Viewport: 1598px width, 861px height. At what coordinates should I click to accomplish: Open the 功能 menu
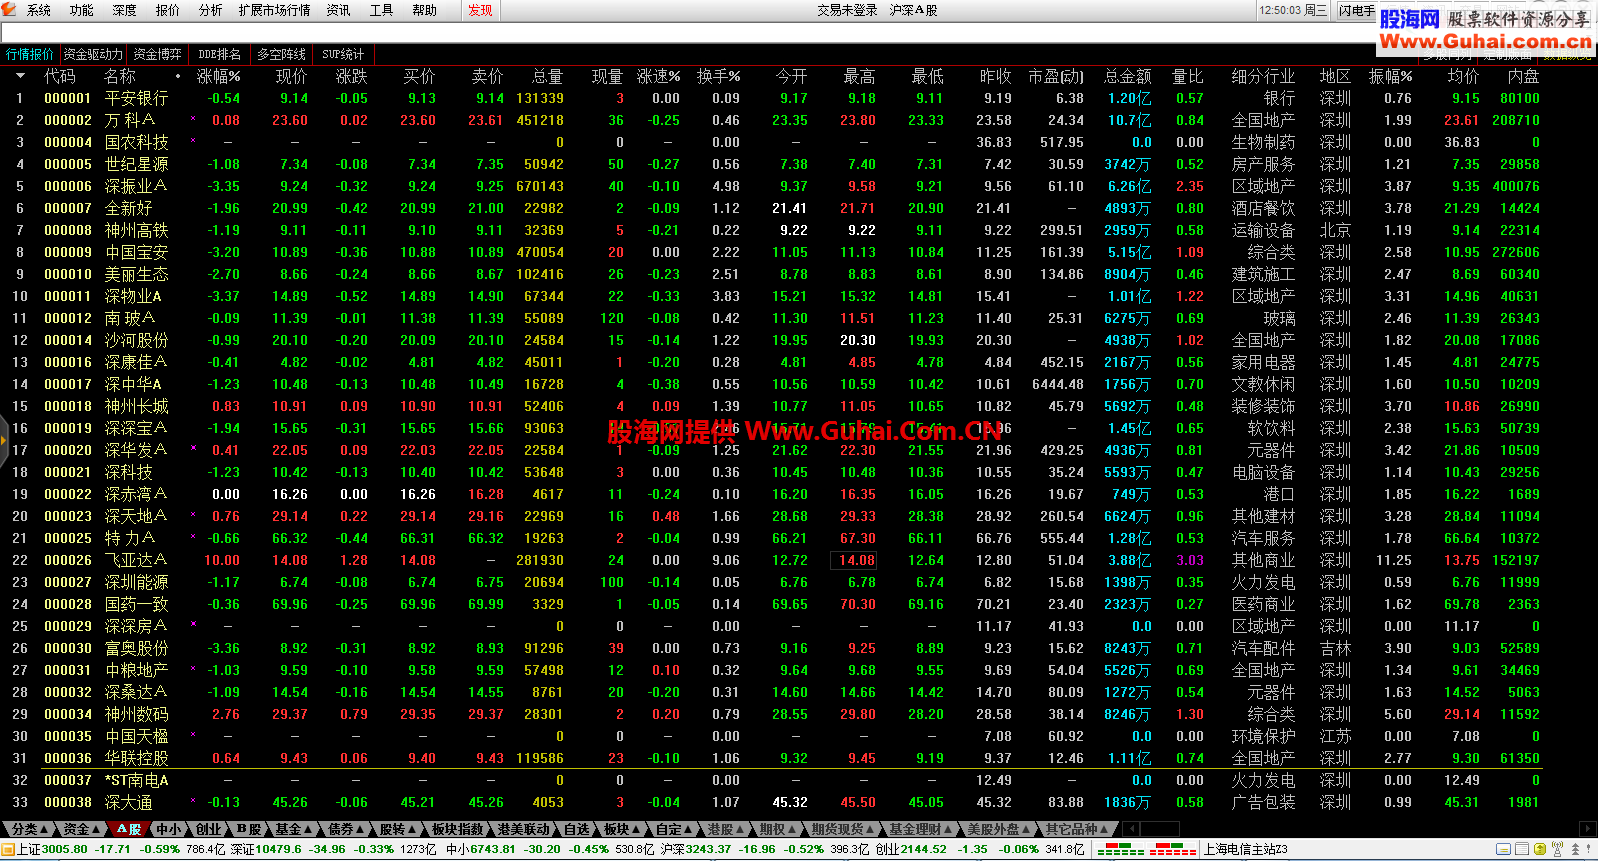point(82,10)
